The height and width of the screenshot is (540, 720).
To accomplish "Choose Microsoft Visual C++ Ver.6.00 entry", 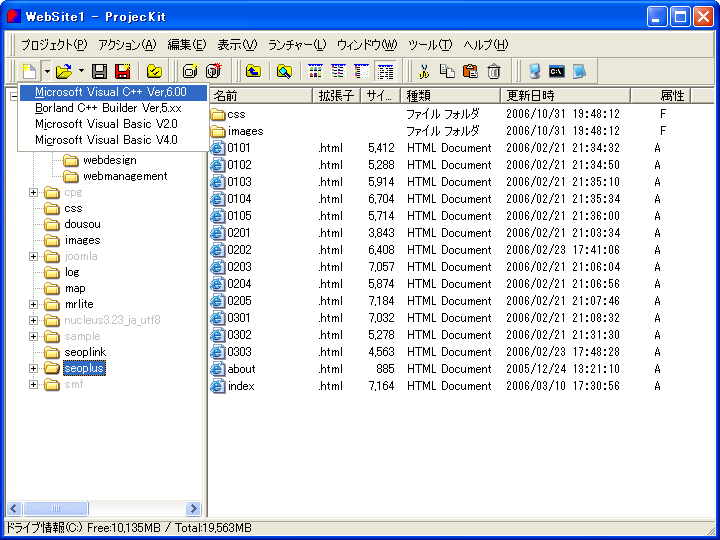I will [113, 92].
